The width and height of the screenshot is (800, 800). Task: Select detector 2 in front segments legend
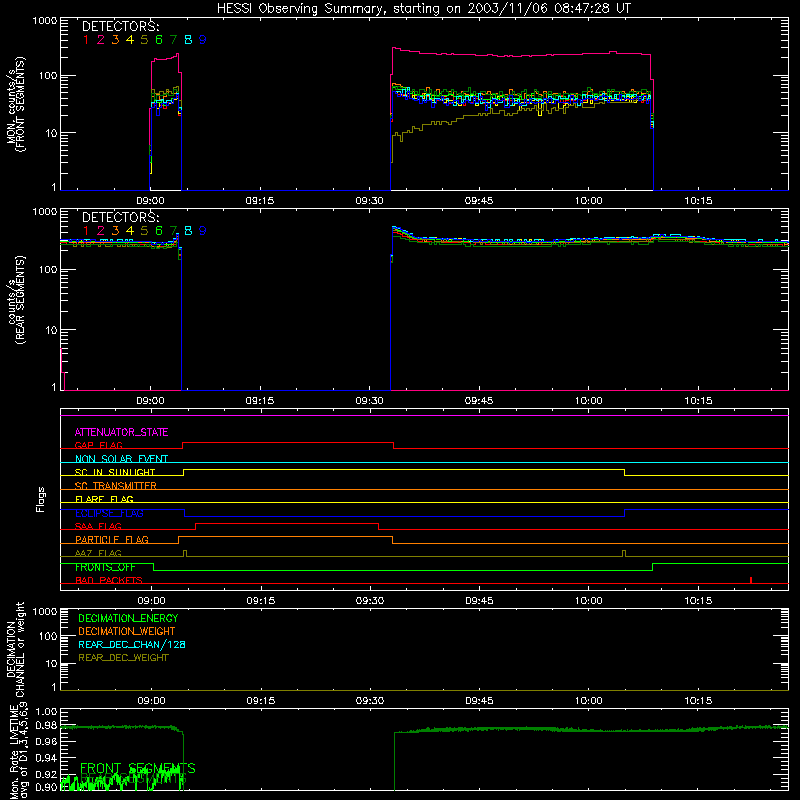[101, 40]
